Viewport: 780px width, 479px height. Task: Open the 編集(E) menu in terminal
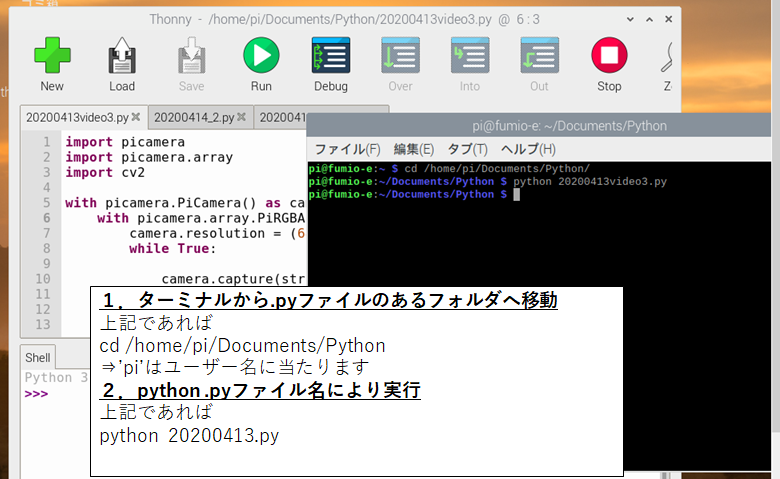[413, 149]
